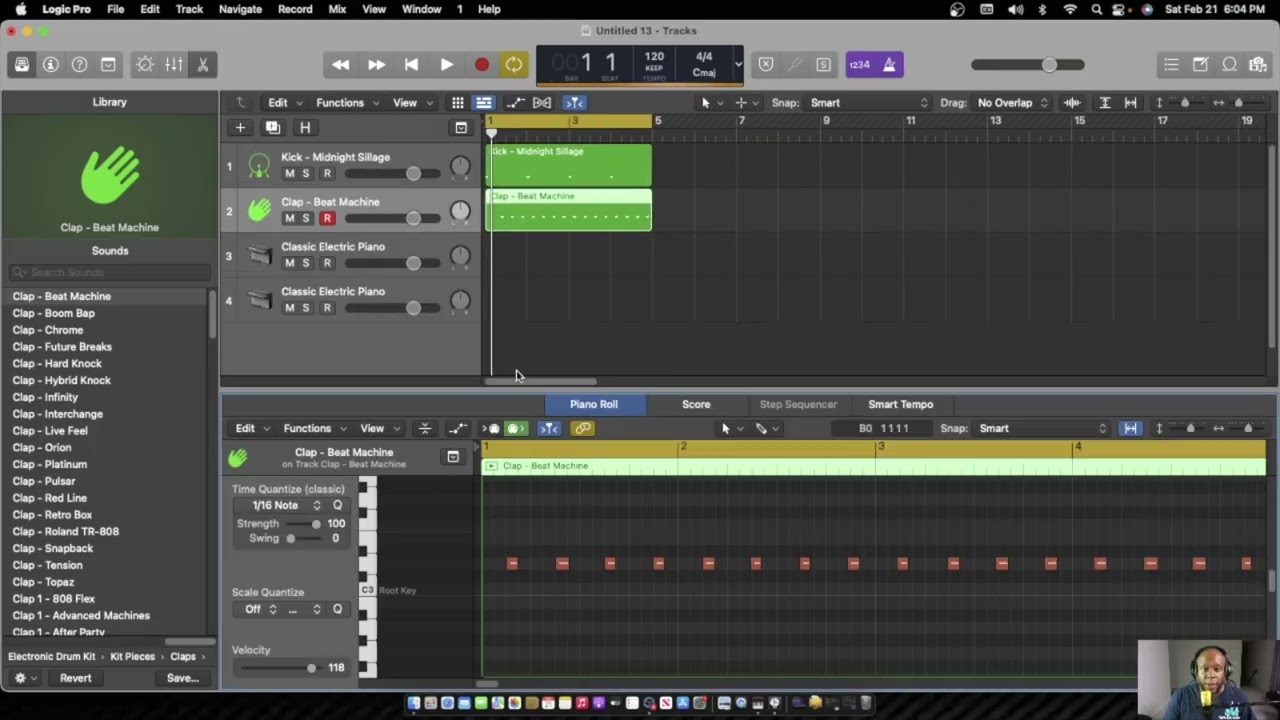Image resolution: width=1280 pixels, height=720 pixels.
Task: Toggle Hide tracks H button
Action: click(305, 128)
